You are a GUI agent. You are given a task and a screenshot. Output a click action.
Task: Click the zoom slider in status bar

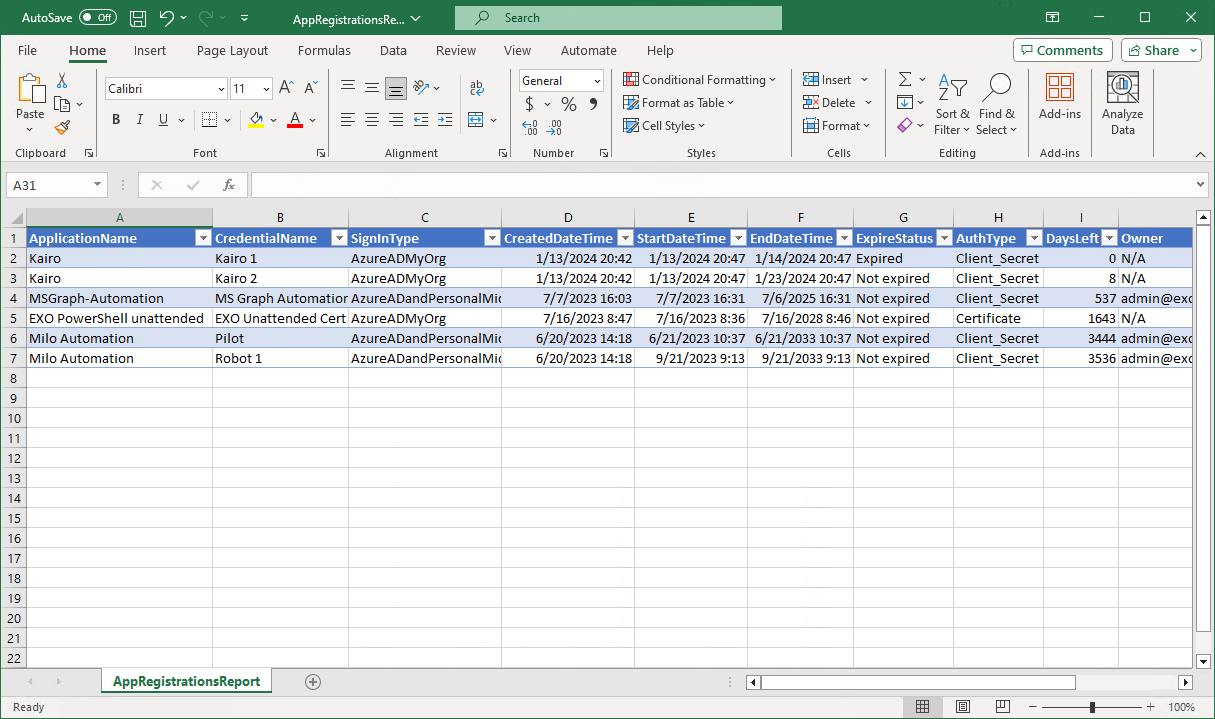tap(1092, 707)
